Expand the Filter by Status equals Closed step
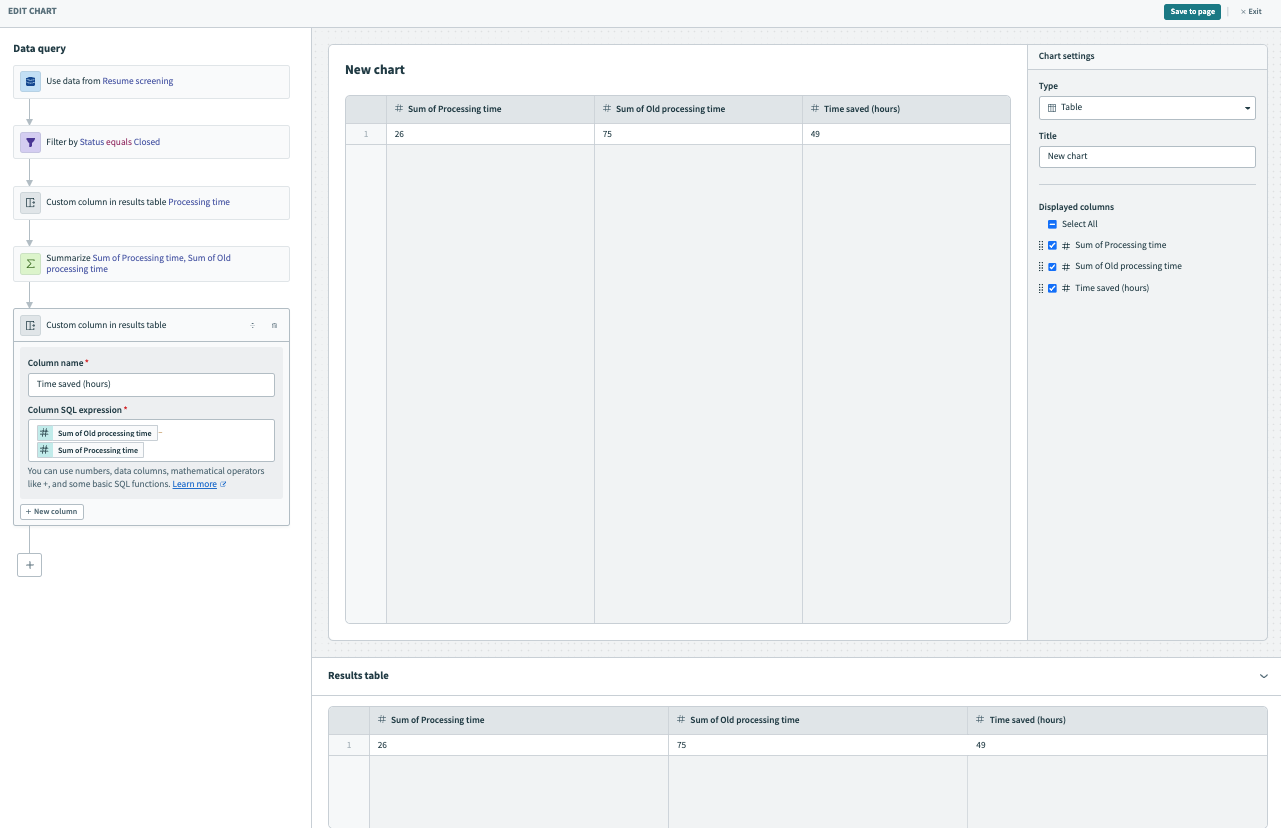Viewport: 1281px width, 828px height. tap(152, 142)
